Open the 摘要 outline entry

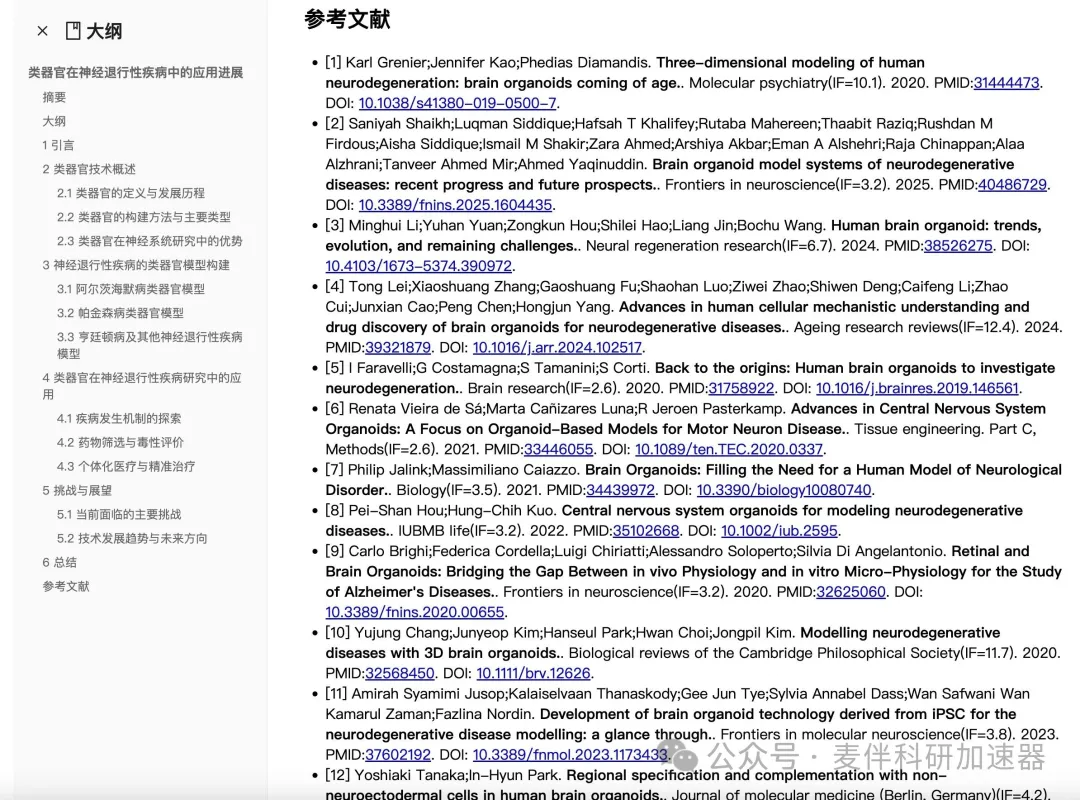click(x=54, y=97)
